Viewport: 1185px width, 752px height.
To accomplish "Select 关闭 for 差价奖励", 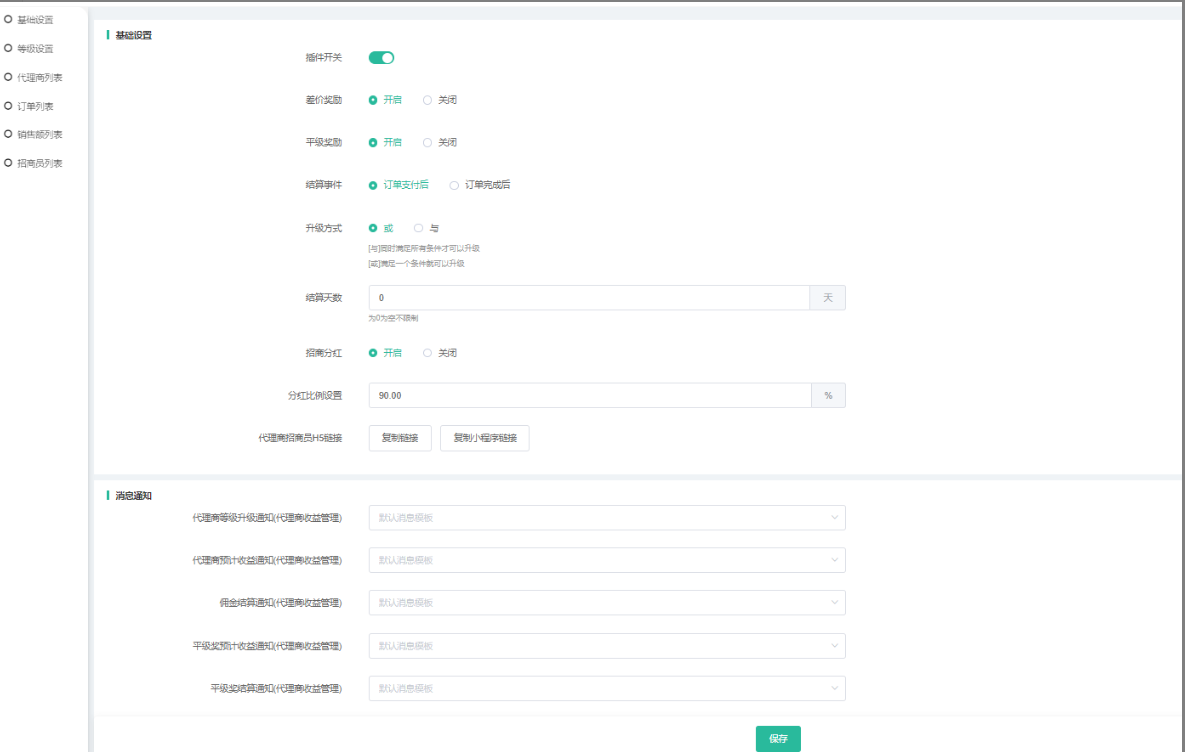I will pos(428,100).
